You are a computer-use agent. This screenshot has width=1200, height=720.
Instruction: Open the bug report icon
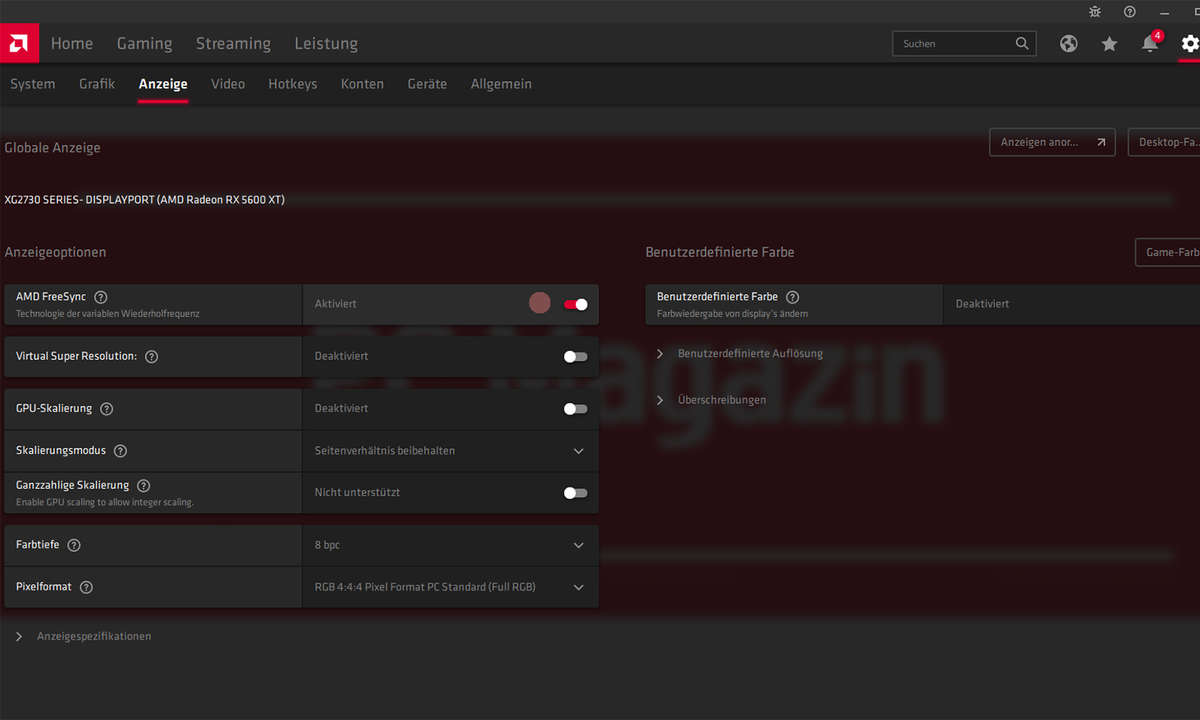[1094, 12]
